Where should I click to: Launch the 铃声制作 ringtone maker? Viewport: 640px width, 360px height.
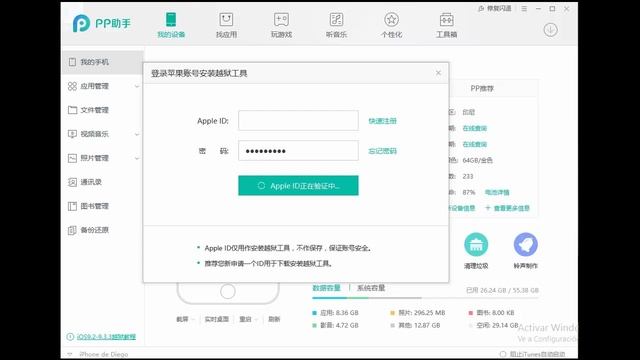tap(525, 250)
